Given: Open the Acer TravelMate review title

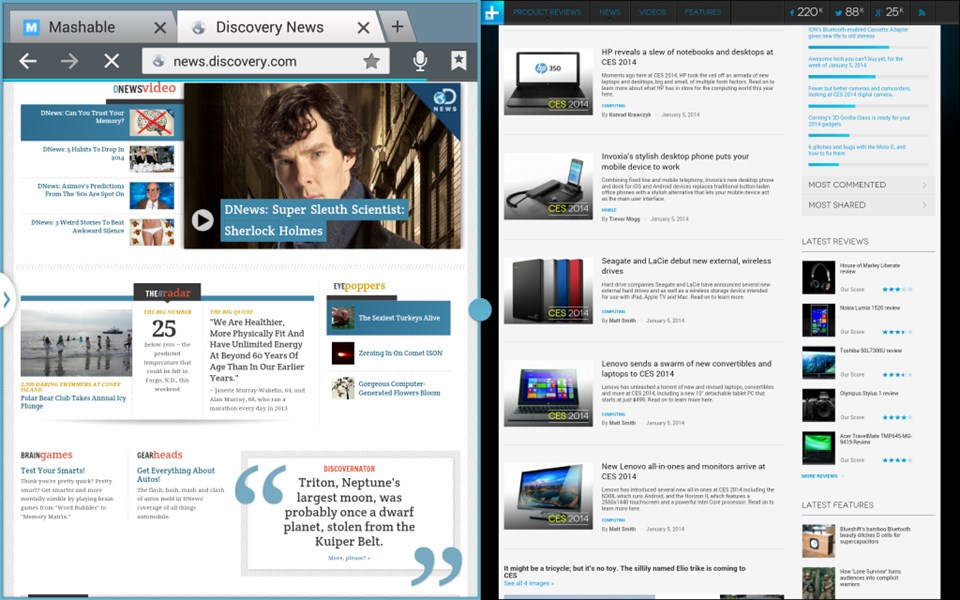Looking at the screenshot, I should click(x=876, y=438).
